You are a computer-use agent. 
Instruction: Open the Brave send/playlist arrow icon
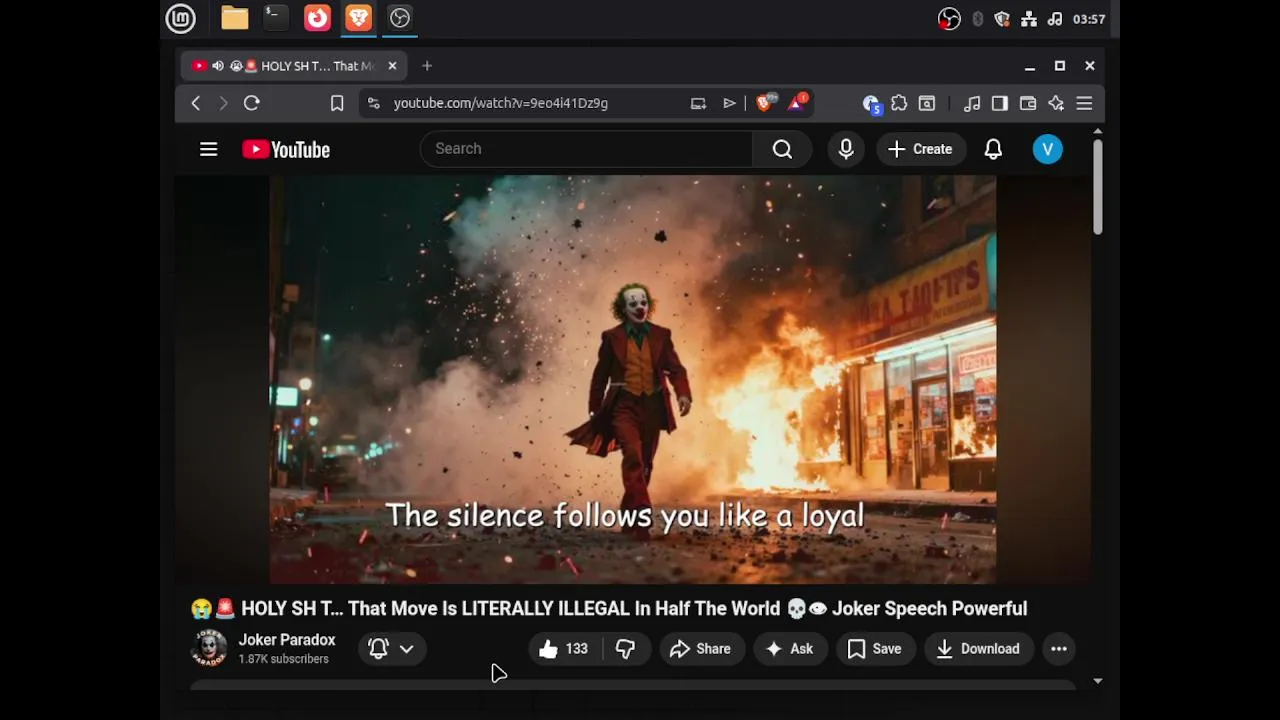729,103
